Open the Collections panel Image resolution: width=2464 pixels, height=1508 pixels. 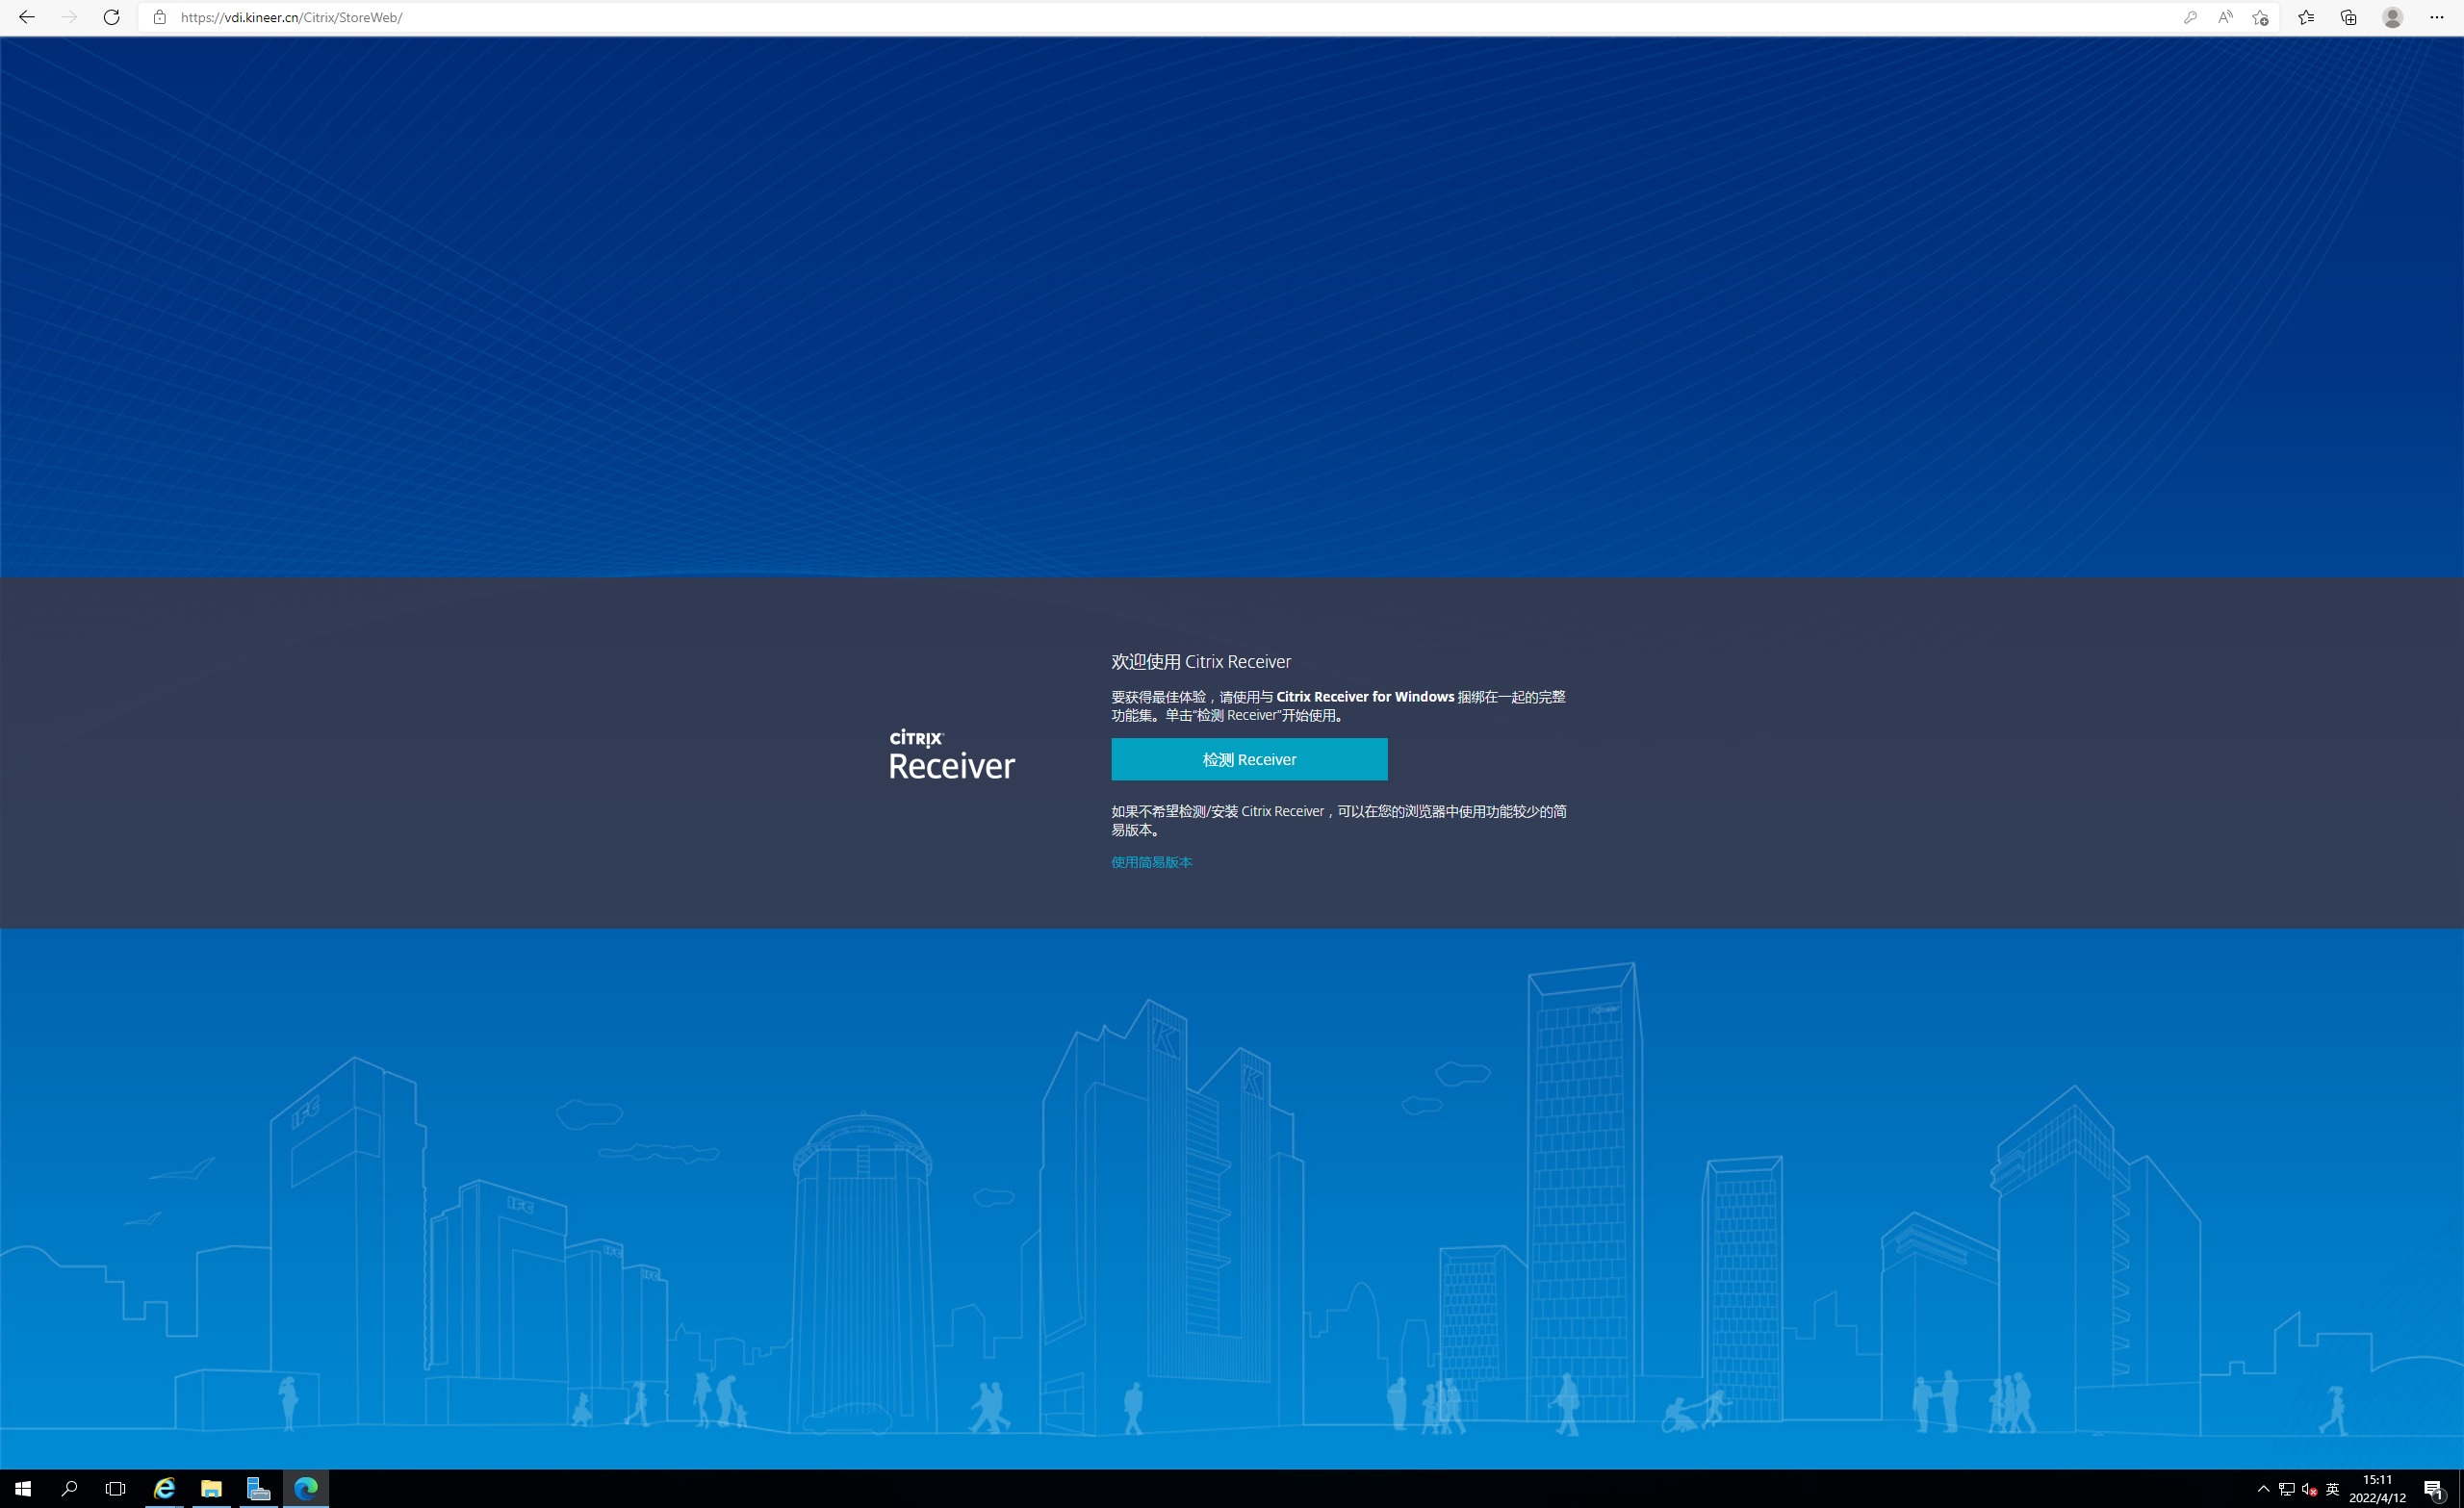tap(2349, 17)
